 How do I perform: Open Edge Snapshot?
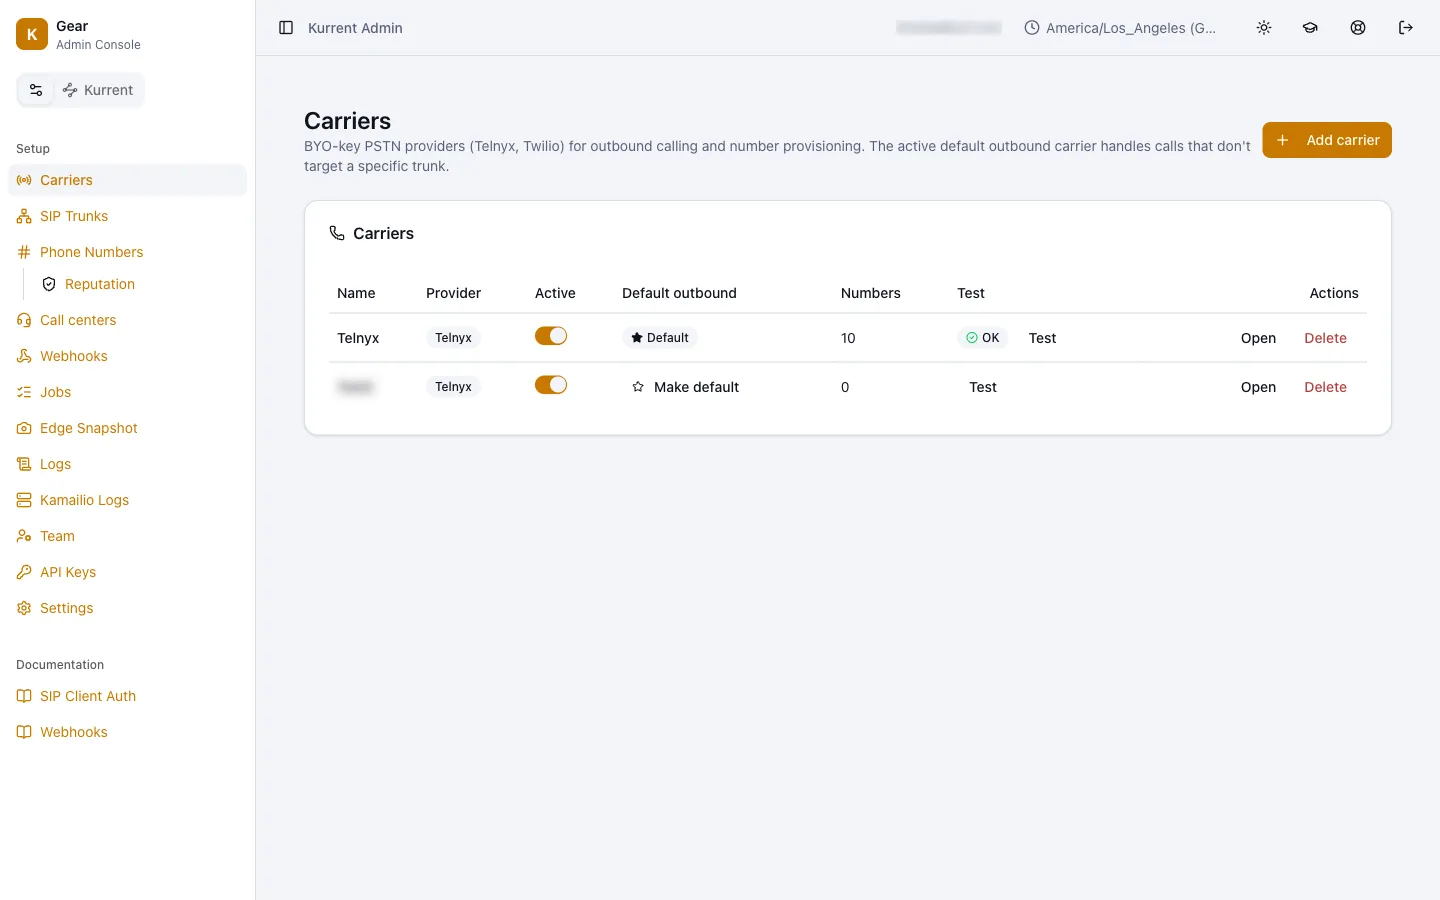click(x=127, y=428)
